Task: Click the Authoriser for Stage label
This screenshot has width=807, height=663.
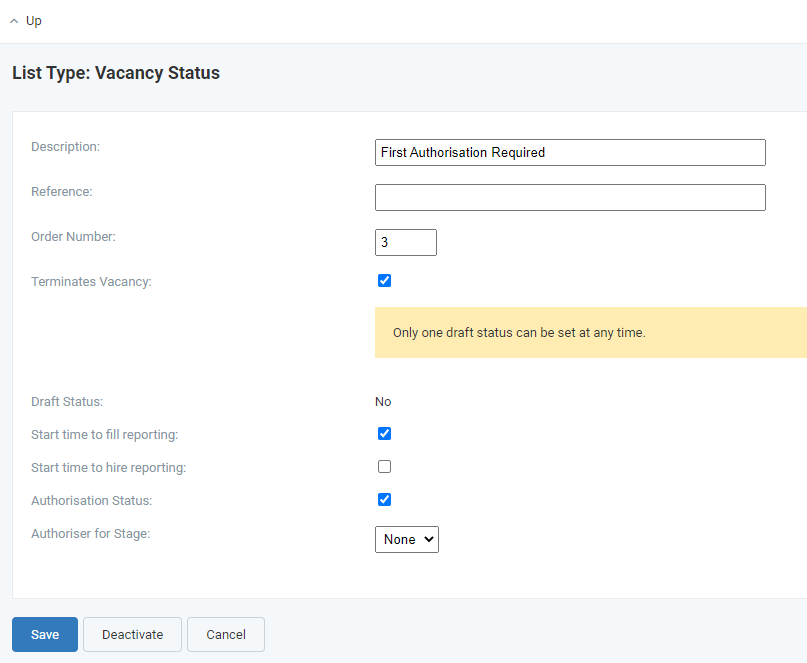Action: point(91,533)
